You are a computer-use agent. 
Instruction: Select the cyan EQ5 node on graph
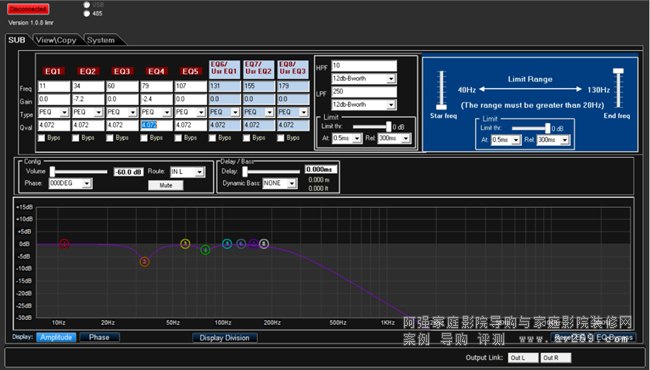[227, 244]
